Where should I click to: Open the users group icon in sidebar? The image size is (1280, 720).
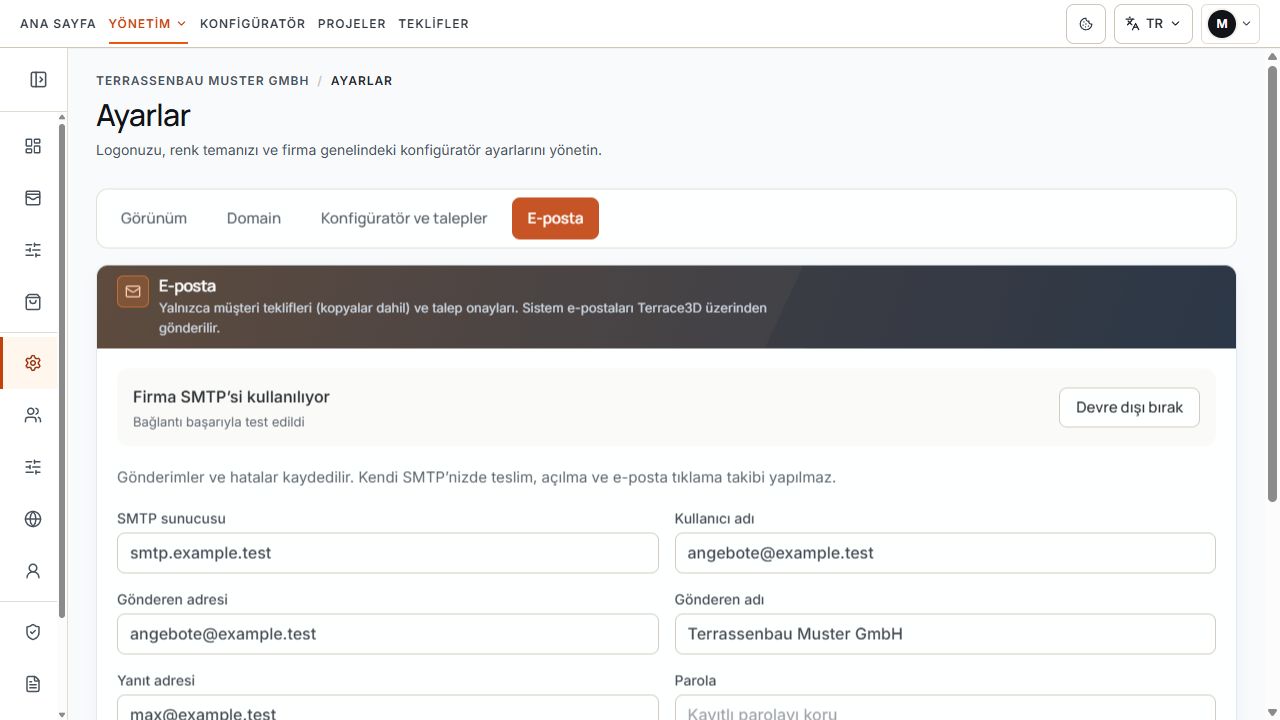point(33,415)
